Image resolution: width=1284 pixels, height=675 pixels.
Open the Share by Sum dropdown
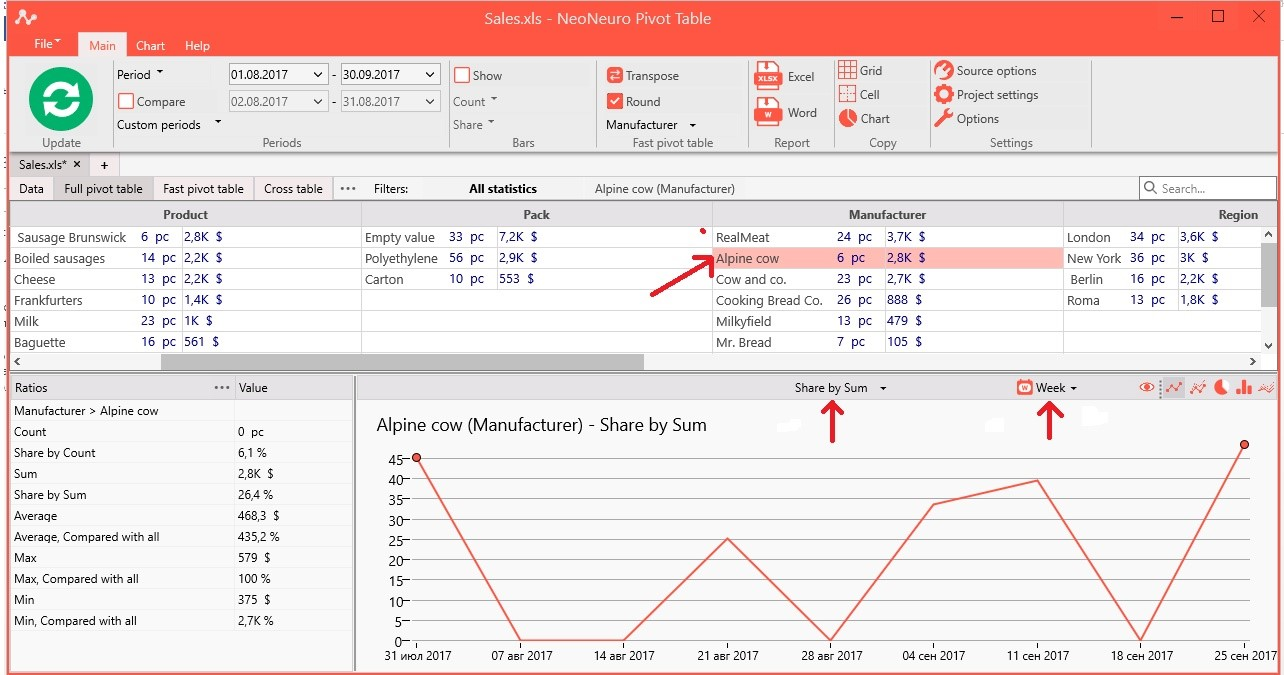click(x=840, y=388)
